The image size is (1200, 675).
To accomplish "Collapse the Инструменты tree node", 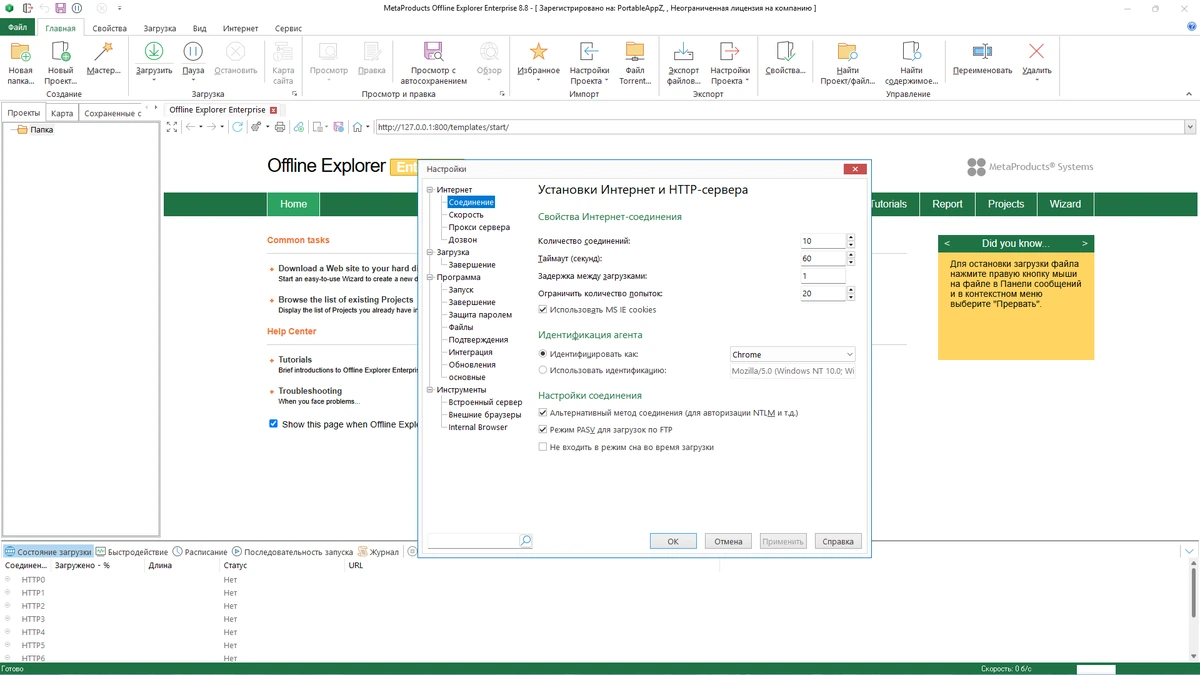I will [431, 390].
